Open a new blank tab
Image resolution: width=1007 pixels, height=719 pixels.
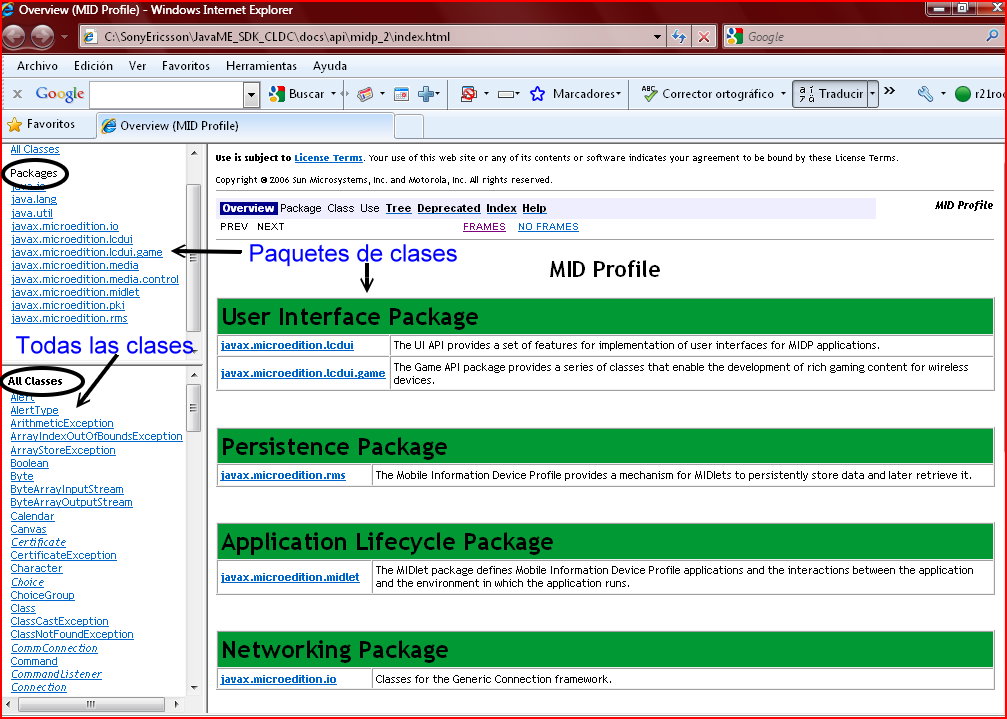(408, 126)
